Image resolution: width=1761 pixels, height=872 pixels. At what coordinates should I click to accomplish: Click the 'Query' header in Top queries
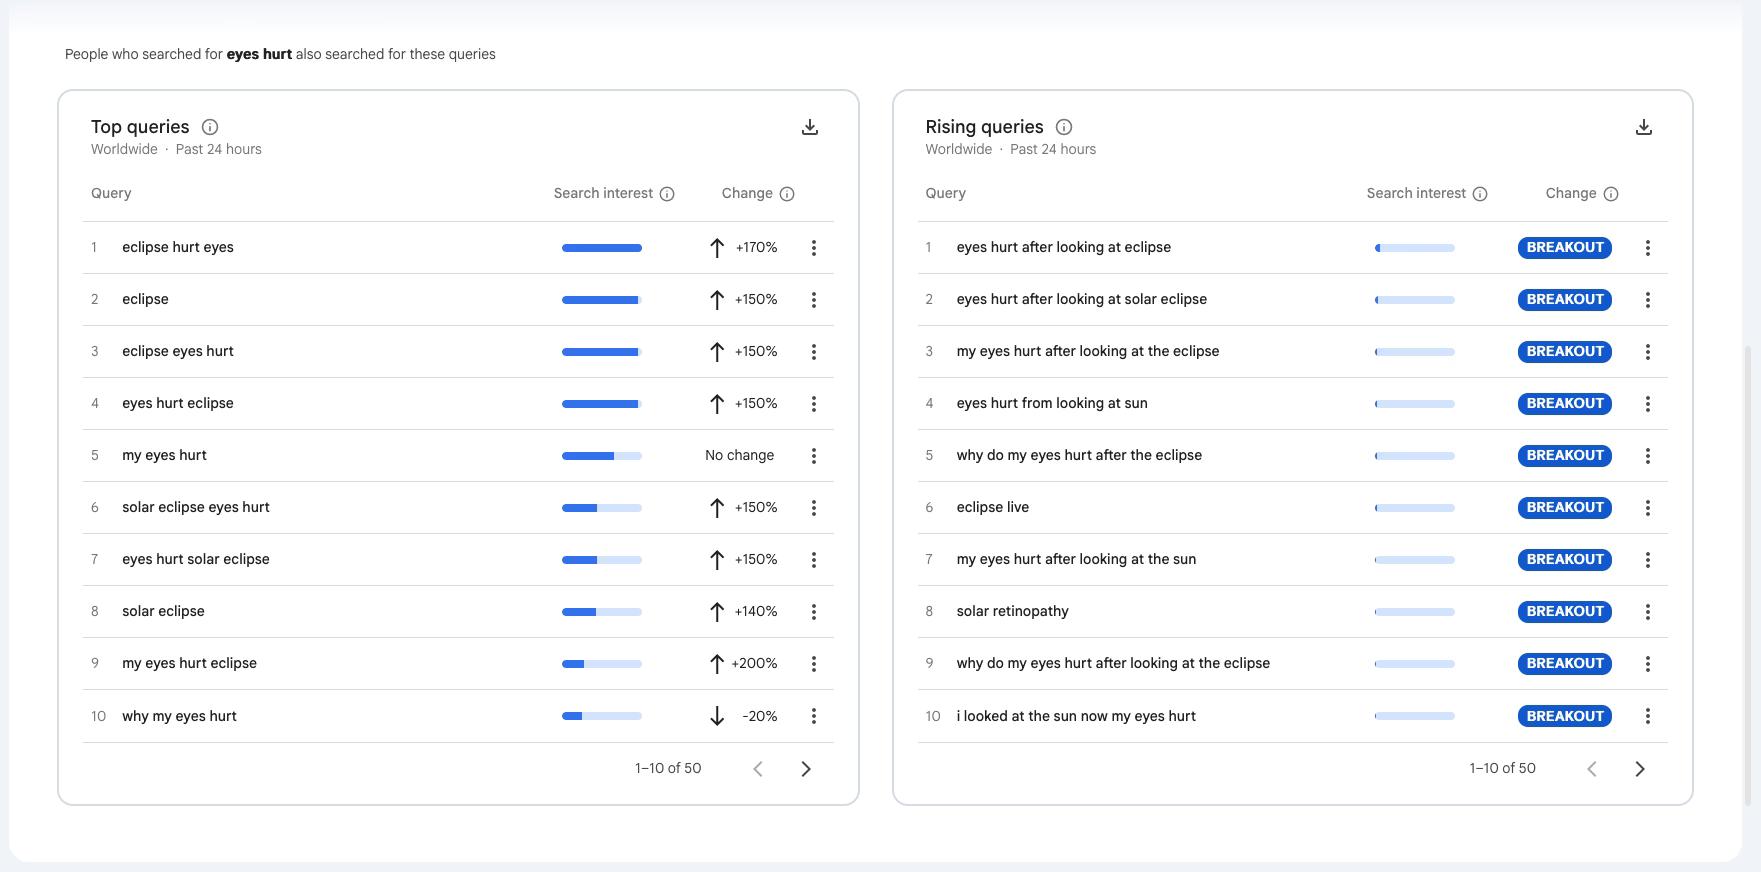coord(111,193)
